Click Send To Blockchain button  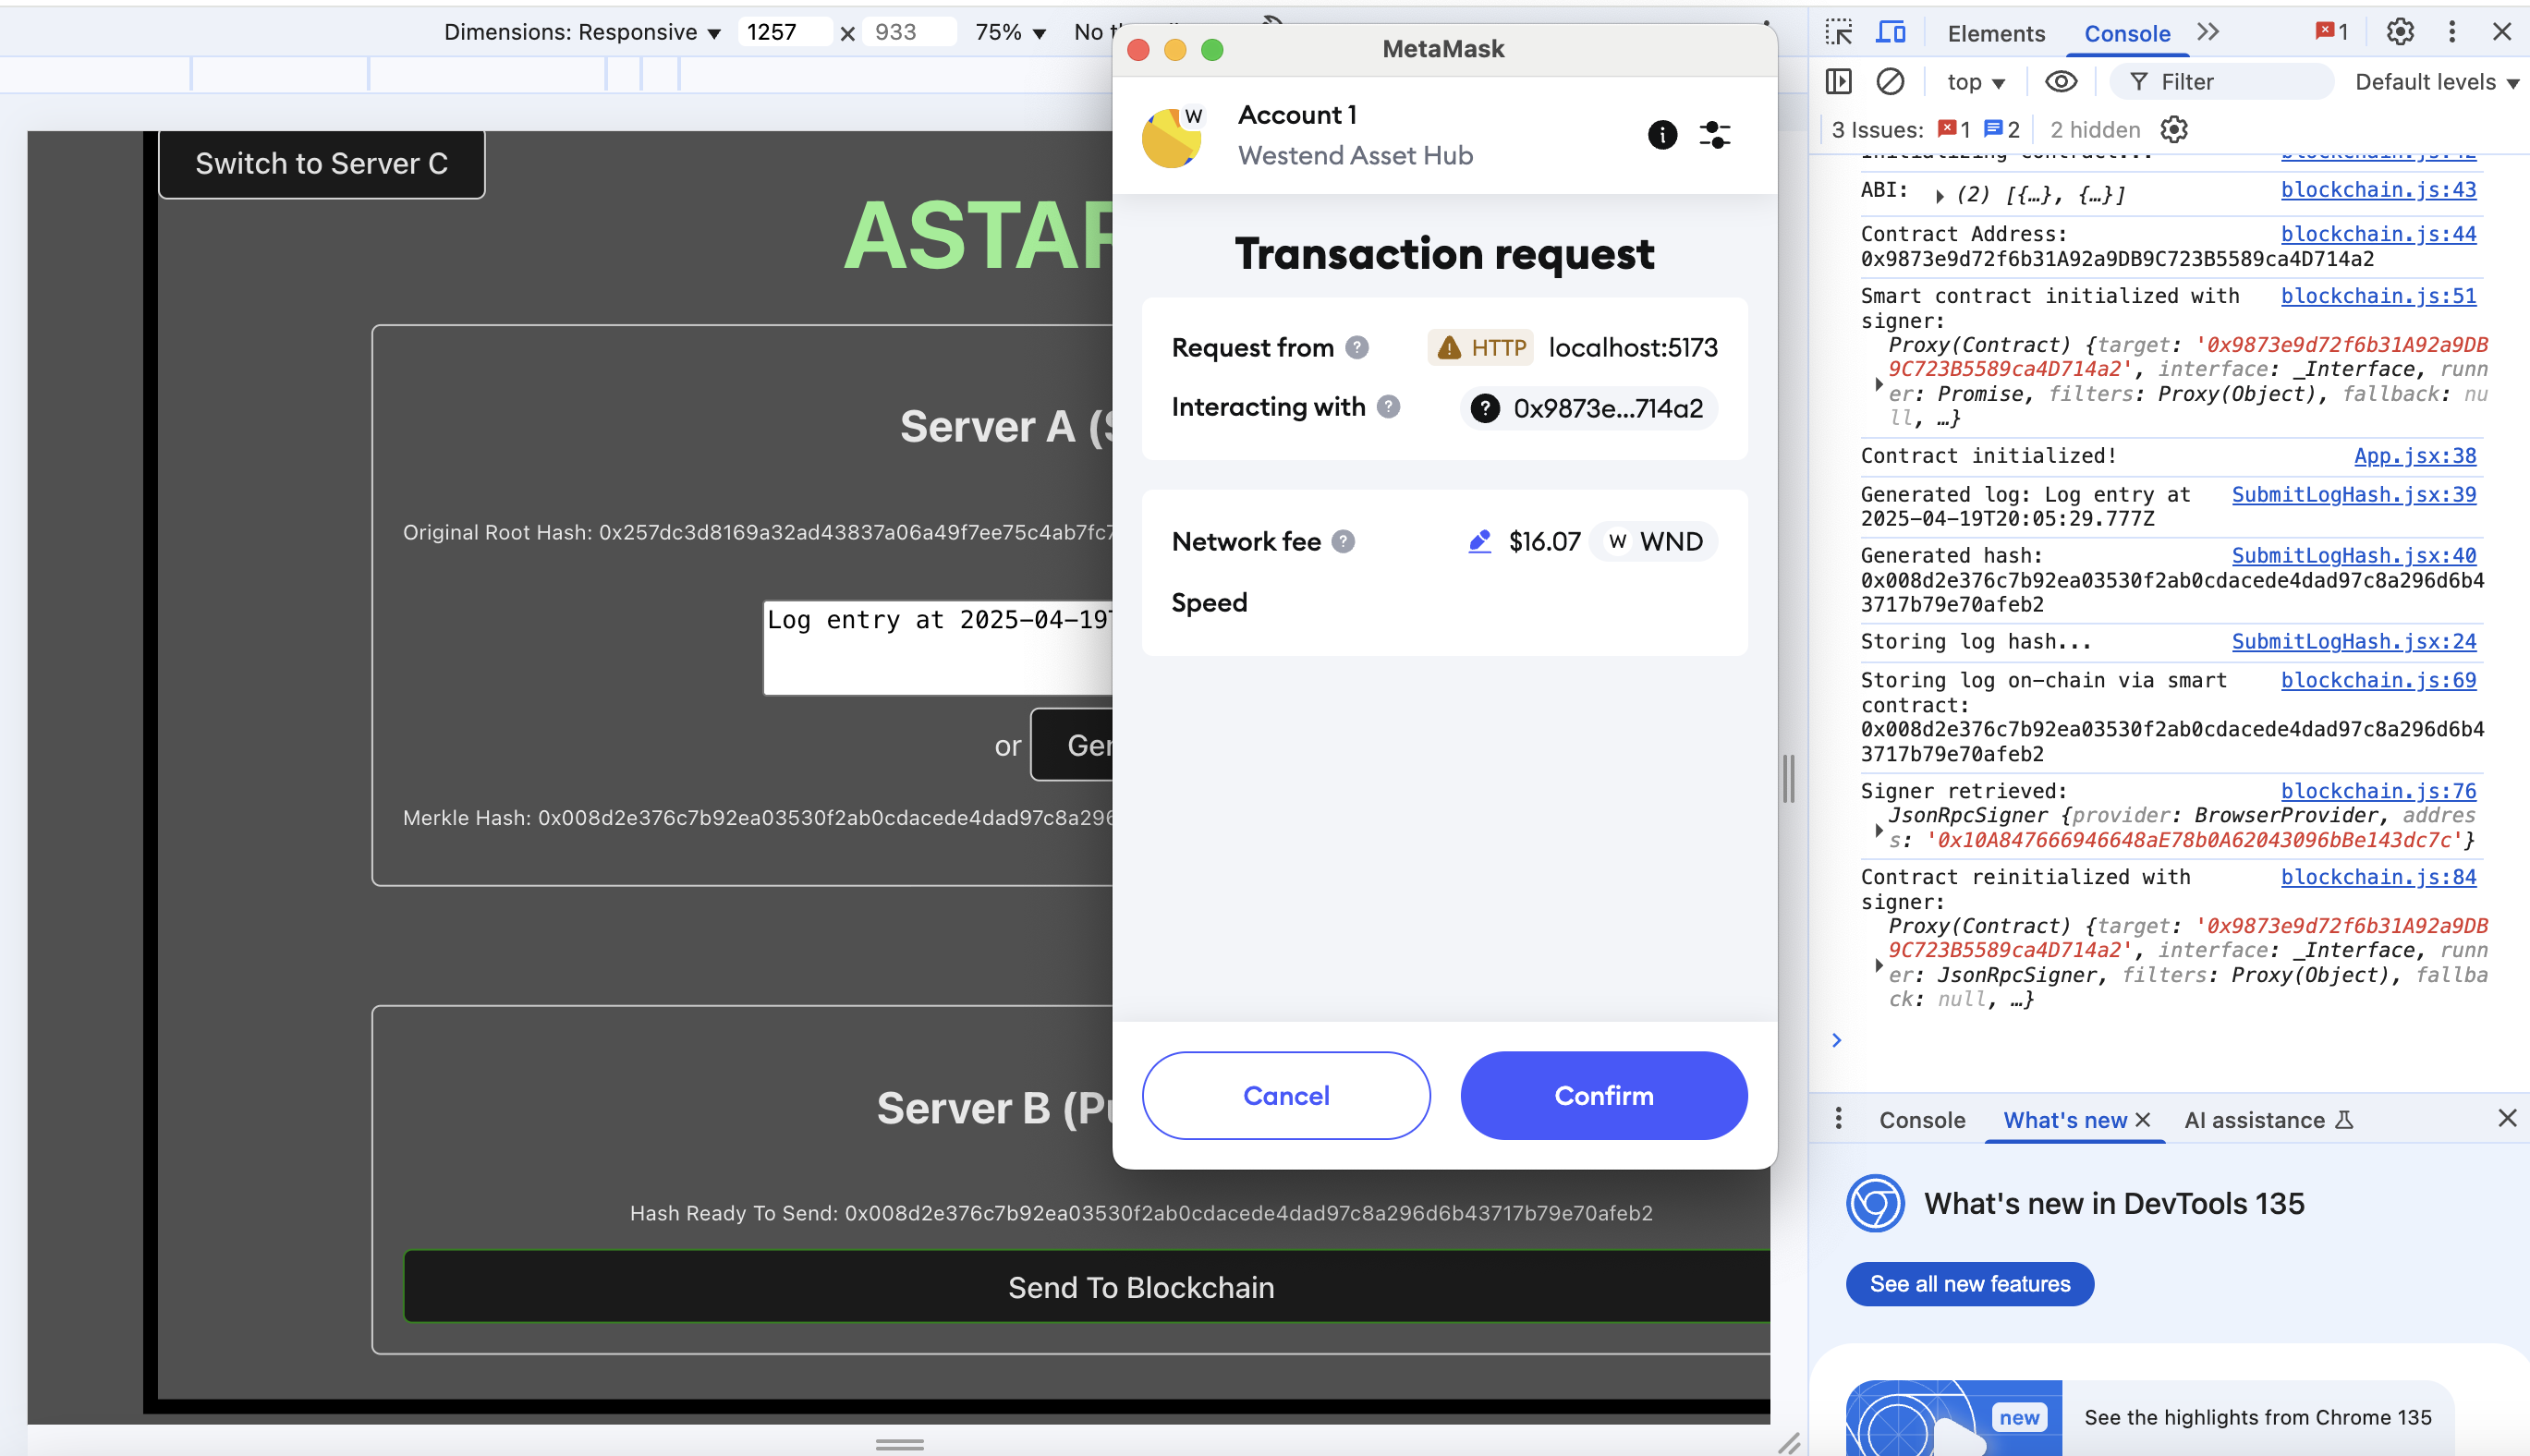point(1086,1287)
